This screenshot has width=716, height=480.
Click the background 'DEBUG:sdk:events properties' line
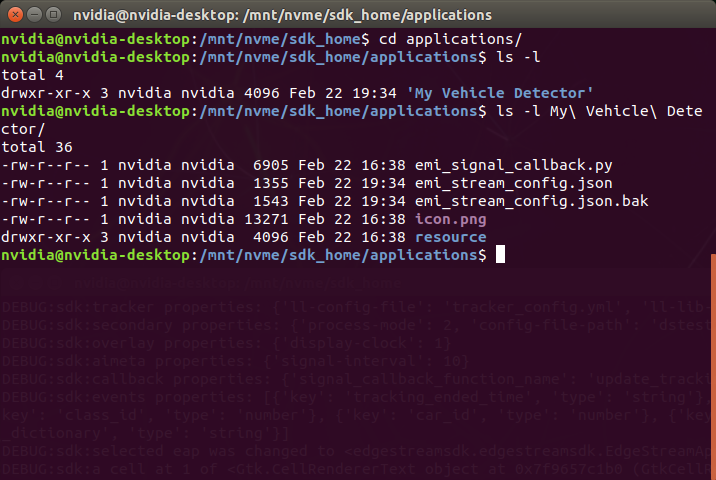(x=356, y=397)
